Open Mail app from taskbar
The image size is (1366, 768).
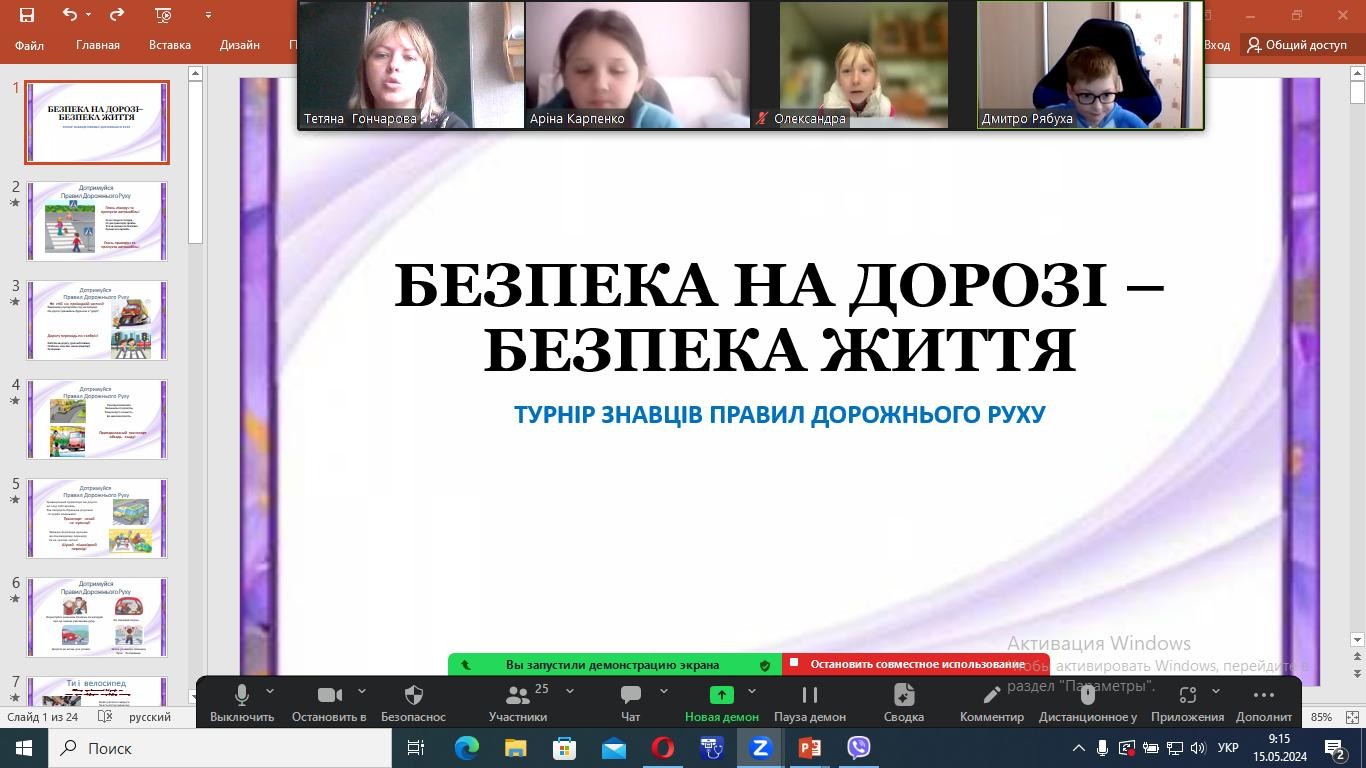613,748
